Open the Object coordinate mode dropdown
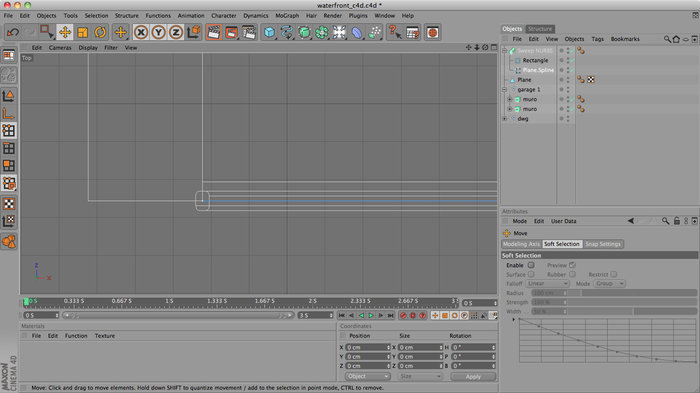The image size is (700, 393). tap(367, 376)
